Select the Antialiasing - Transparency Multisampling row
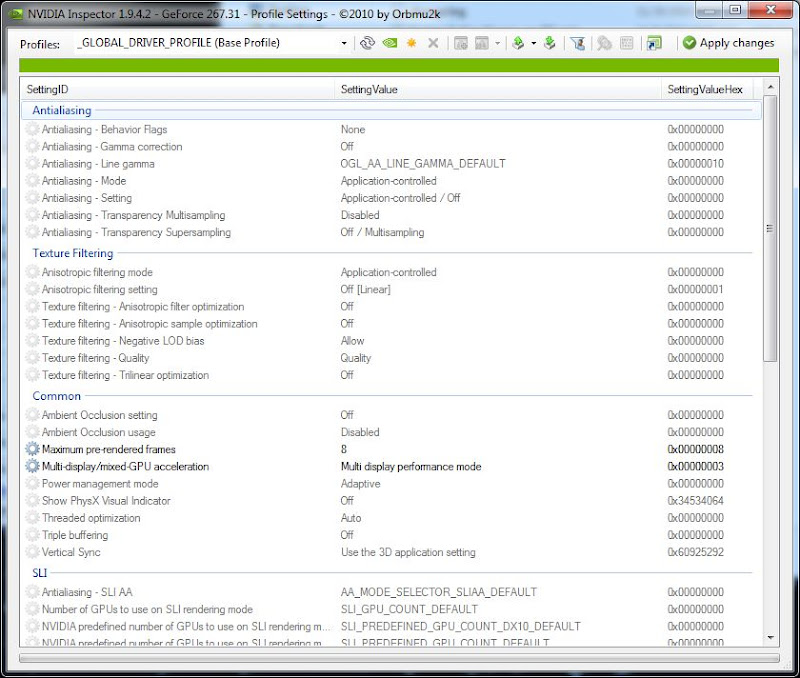This screenshot has width=800, height=678. pos(391,215)
